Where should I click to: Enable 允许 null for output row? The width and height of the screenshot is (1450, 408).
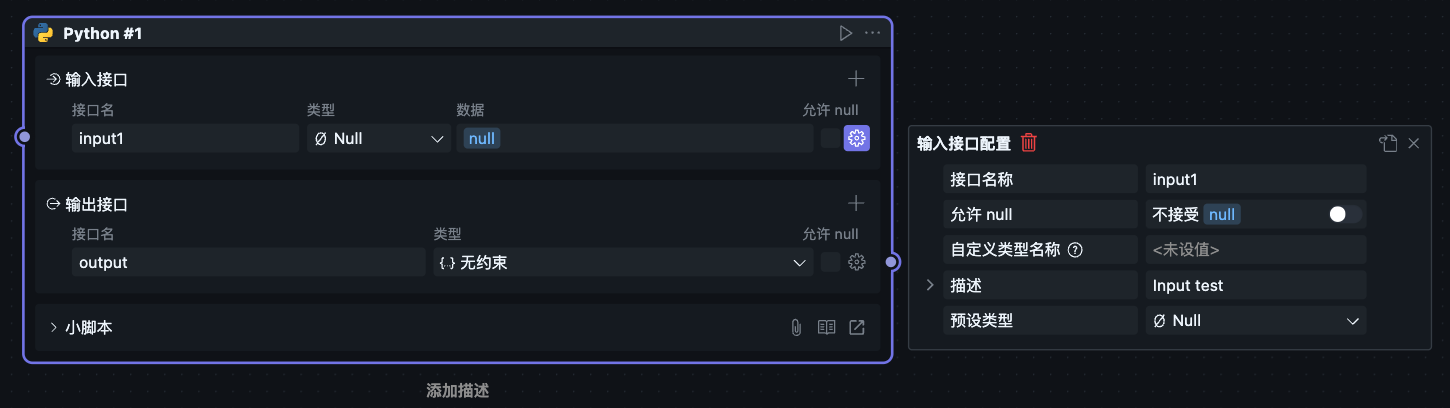pyautogui.click(x=830, y=262)
